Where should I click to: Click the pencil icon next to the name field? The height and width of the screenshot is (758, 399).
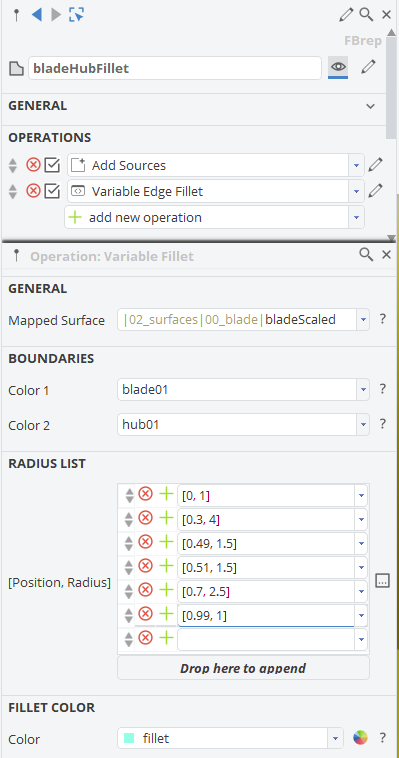coord(369,67)
